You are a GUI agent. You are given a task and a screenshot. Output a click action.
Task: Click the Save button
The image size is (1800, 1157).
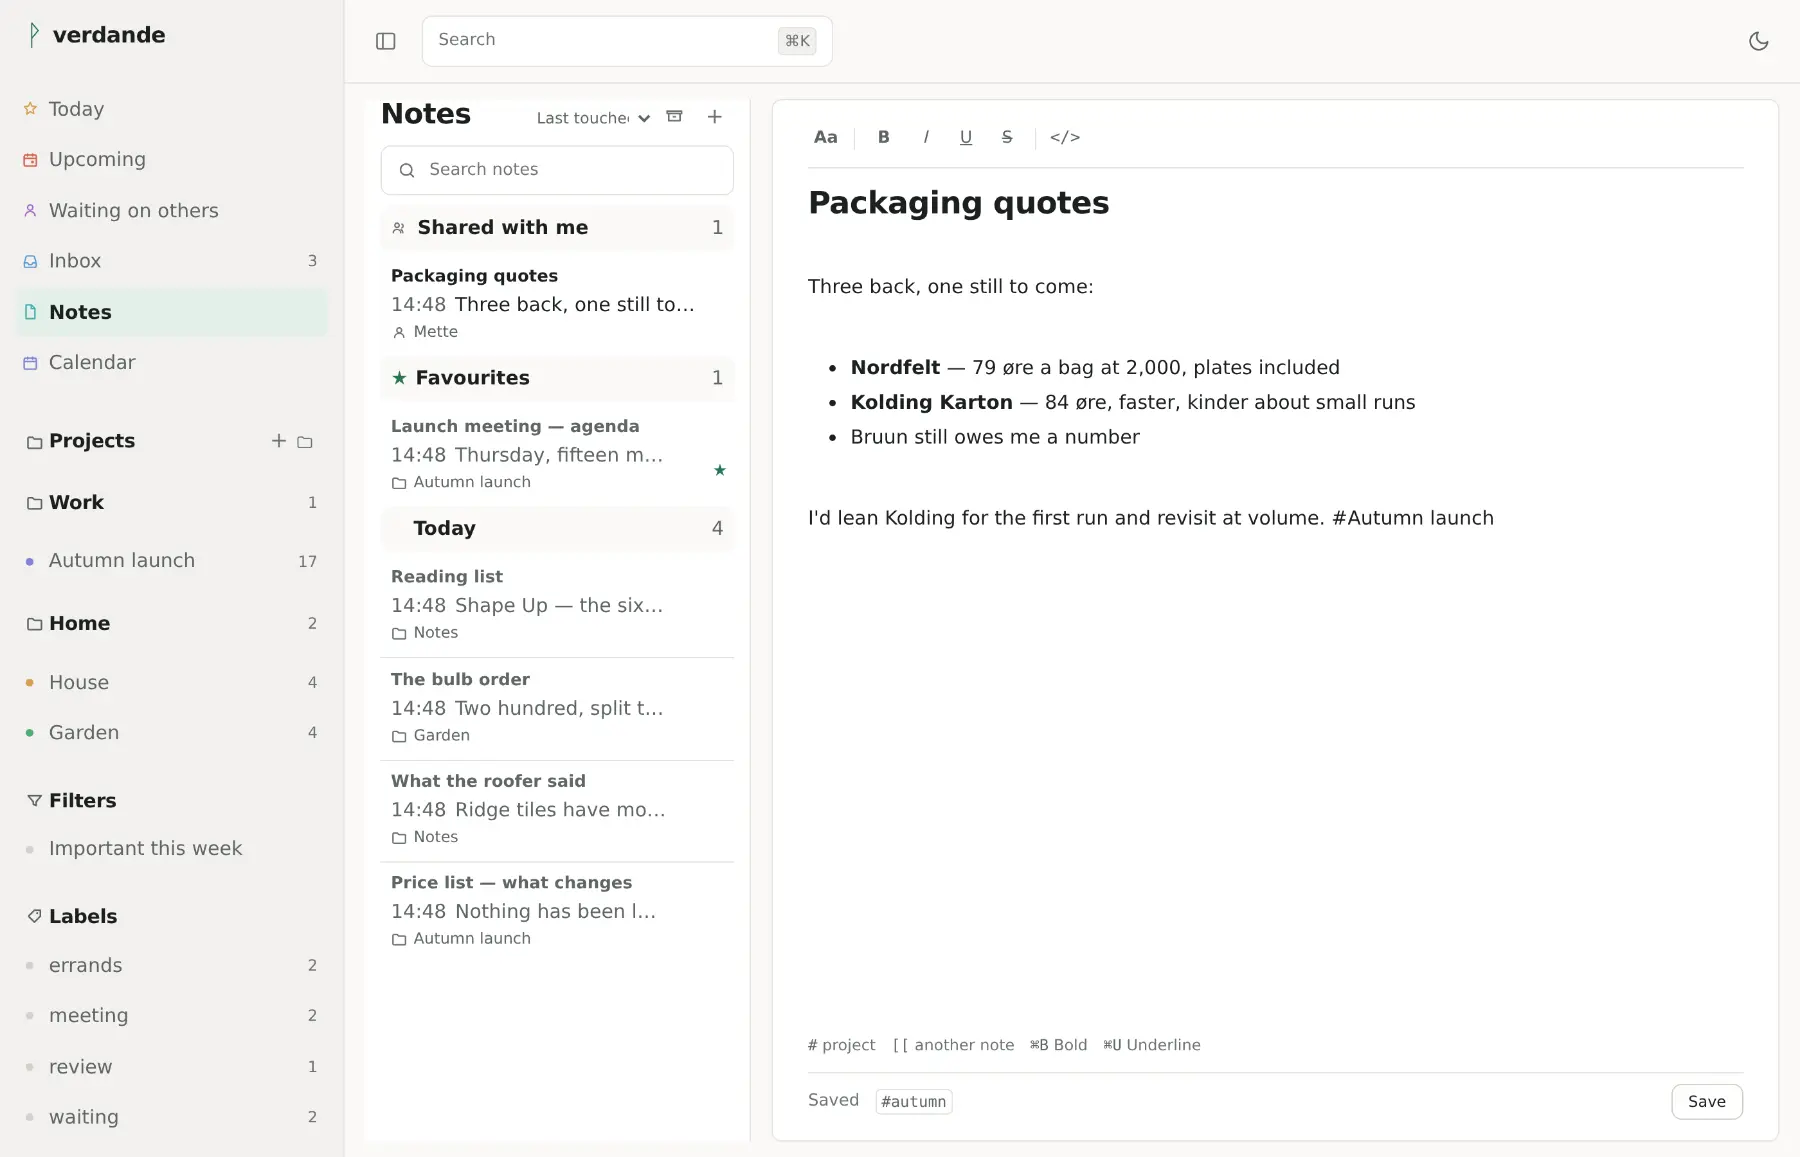[x=1707, y=1101]
